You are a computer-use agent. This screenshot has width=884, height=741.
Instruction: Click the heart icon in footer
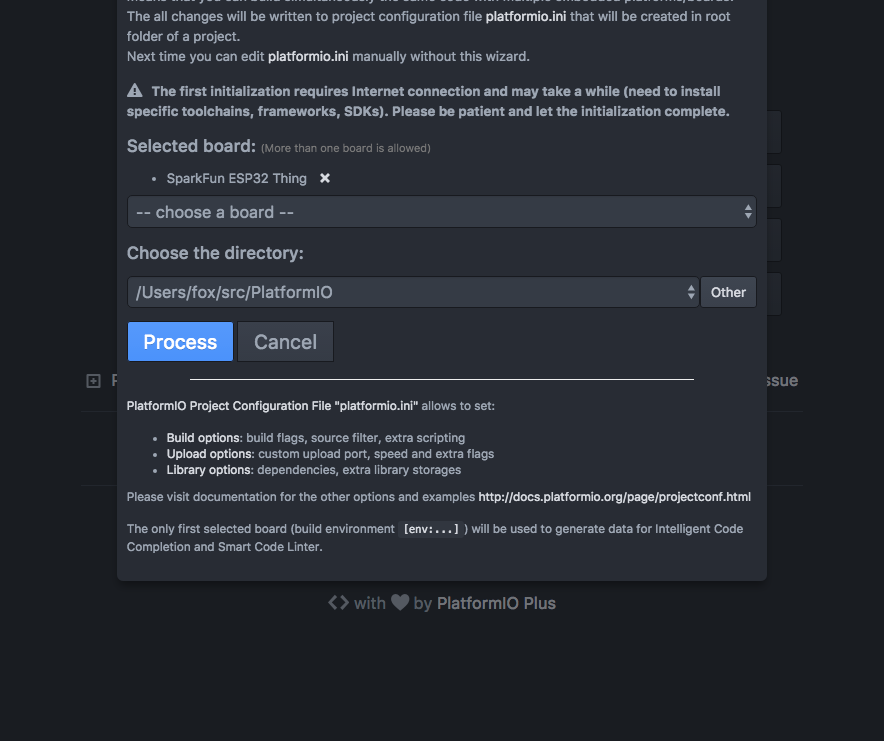pyautogui.click(x=399, y=603)
